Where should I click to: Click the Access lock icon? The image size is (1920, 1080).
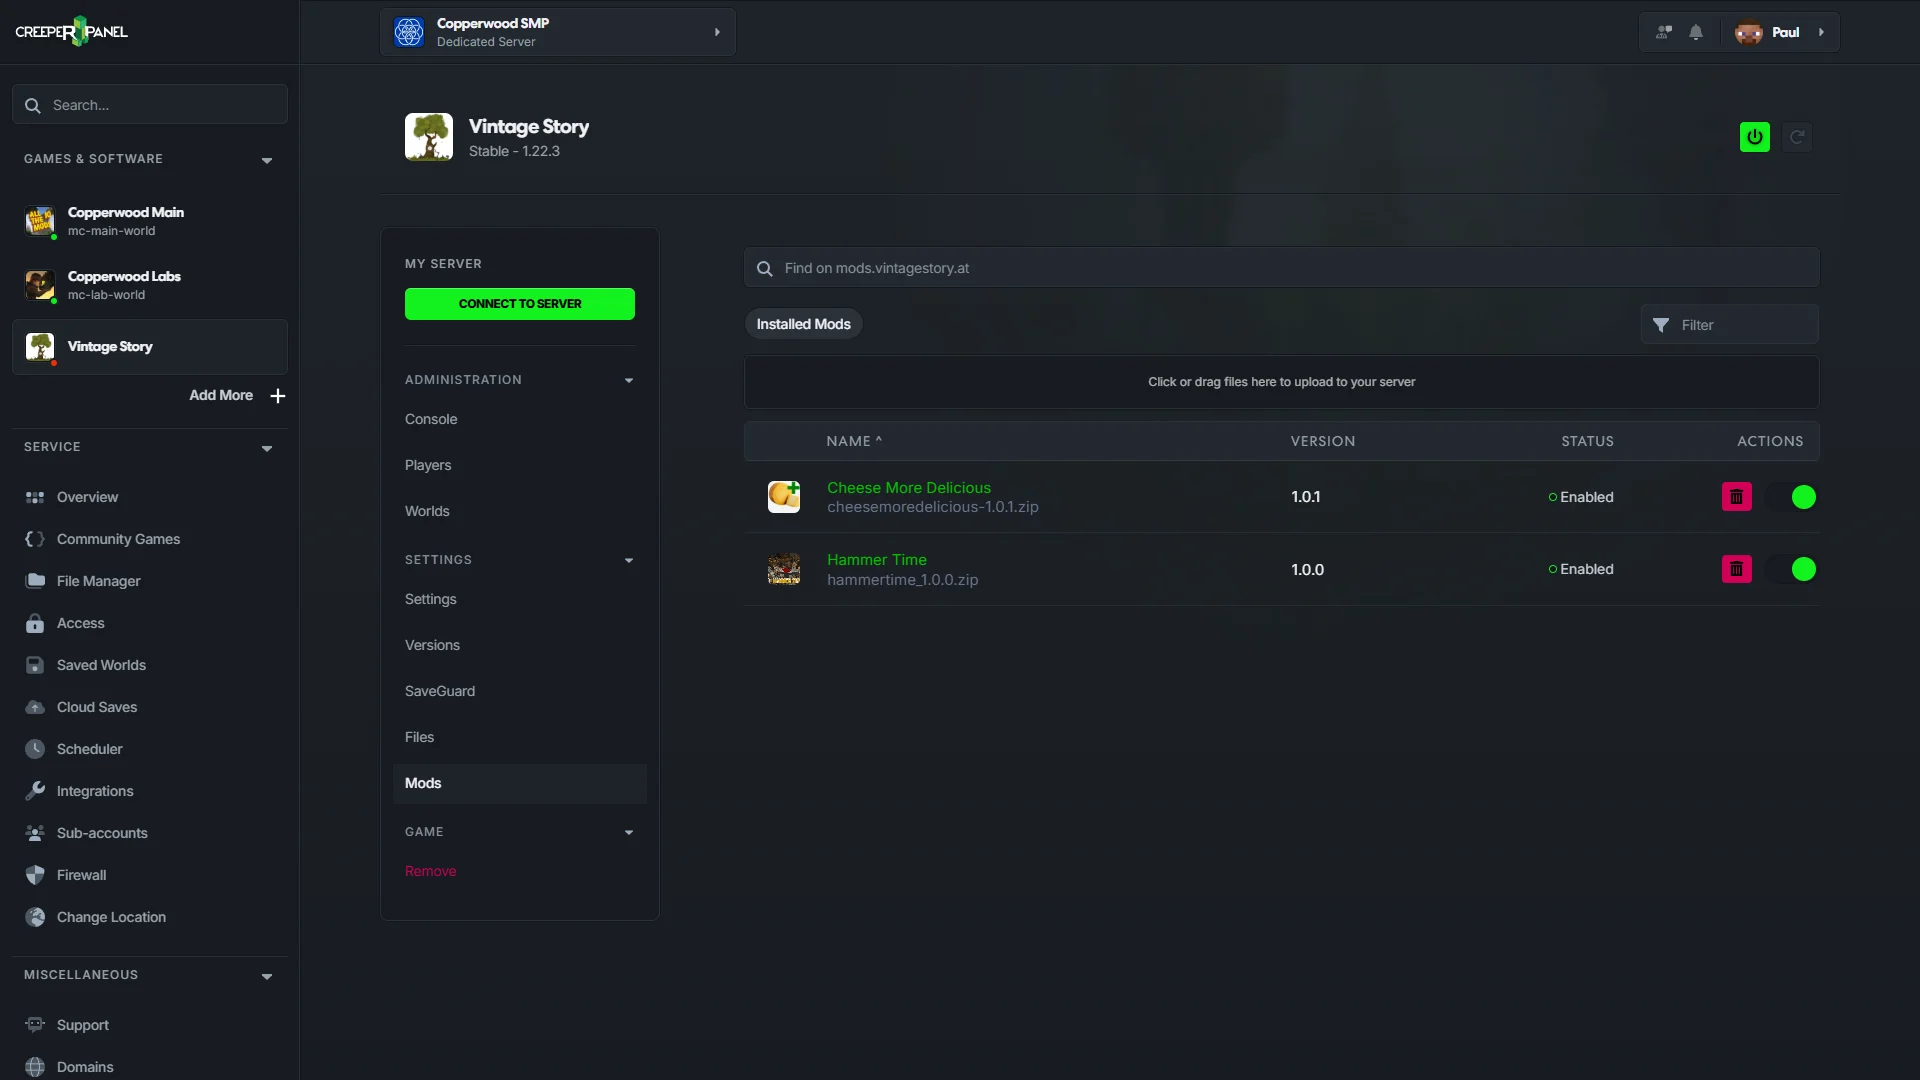point(35,623)
